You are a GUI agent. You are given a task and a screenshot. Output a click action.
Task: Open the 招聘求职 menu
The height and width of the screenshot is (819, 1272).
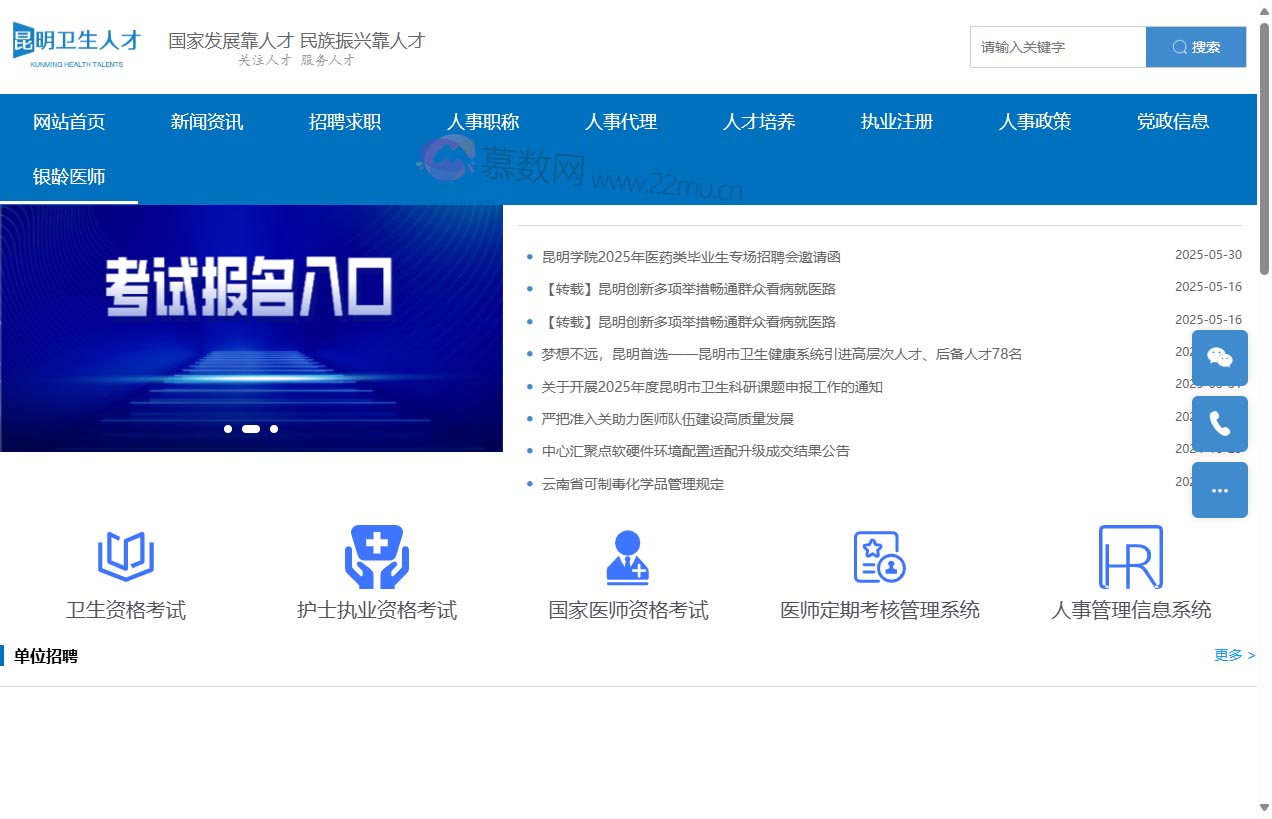click(x=344, y=121)
